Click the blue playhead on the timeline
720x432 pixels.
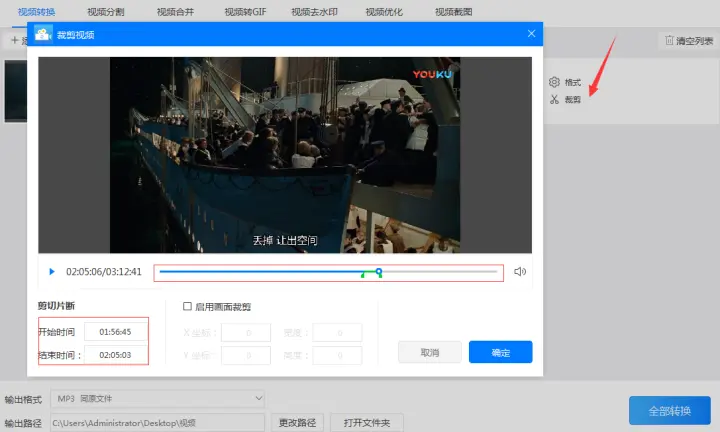click(x=379, y=271)
